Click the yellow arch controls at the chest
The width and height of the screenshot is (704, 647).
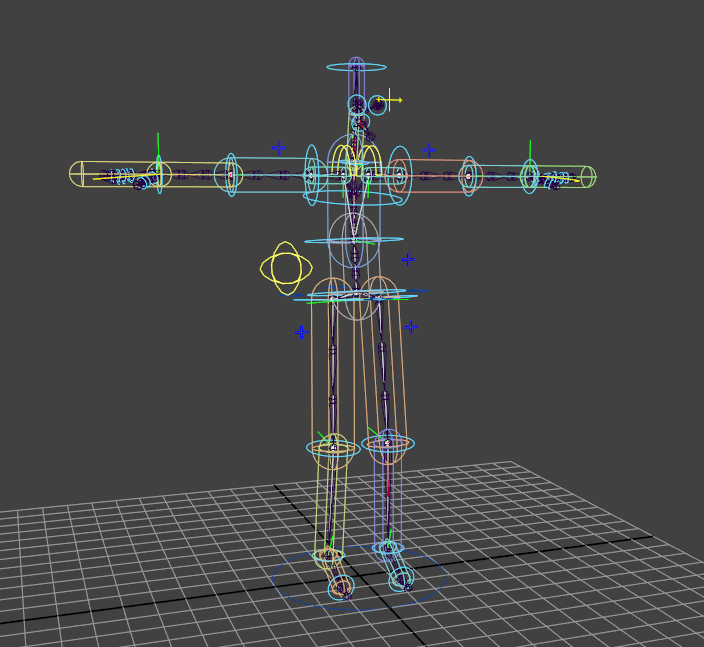(356, 156)
